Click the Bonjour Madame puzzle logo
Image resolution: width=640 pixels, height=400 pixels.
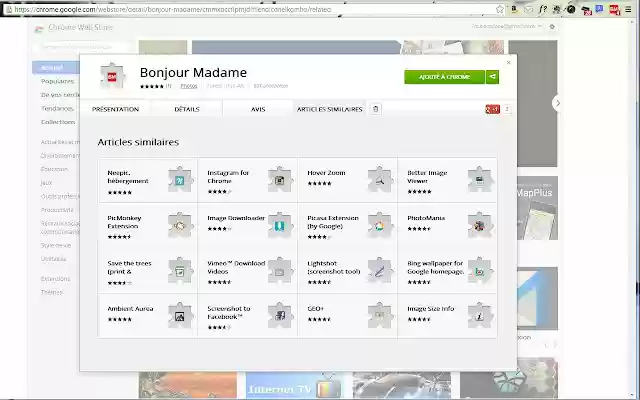pos(112,76)
